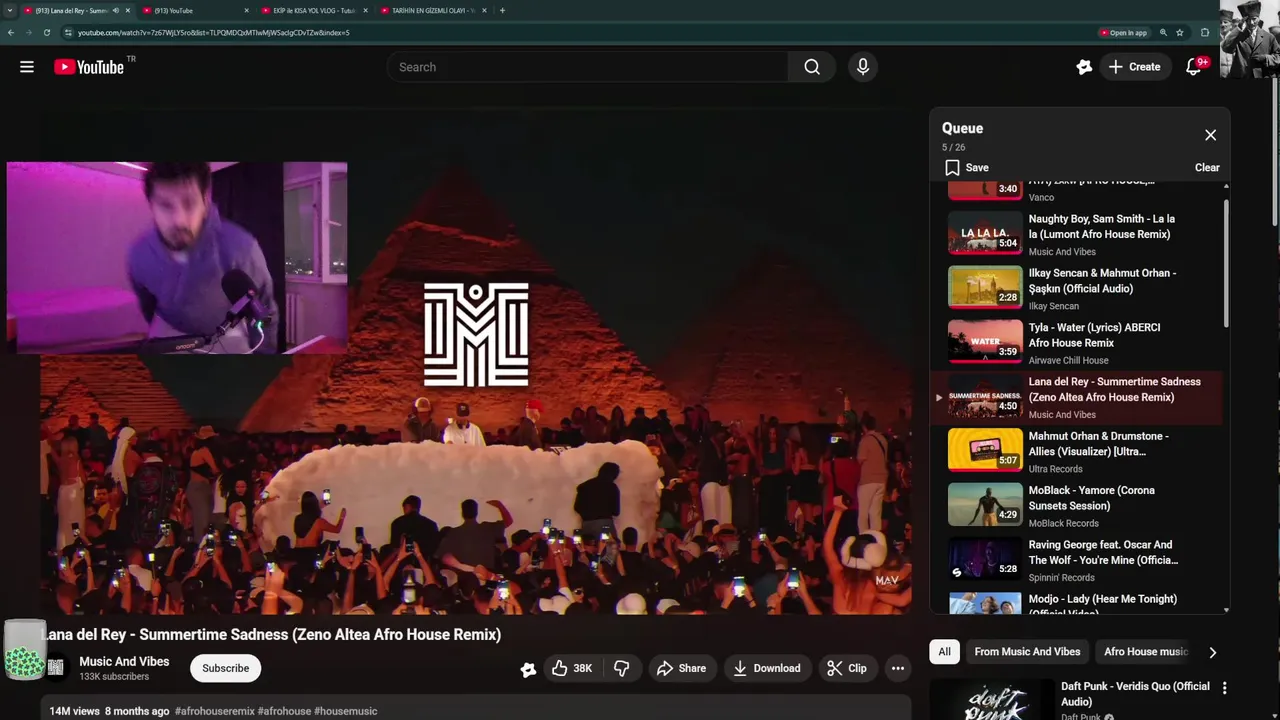Click the sparkle star icon beside Create

(1084, 67)
